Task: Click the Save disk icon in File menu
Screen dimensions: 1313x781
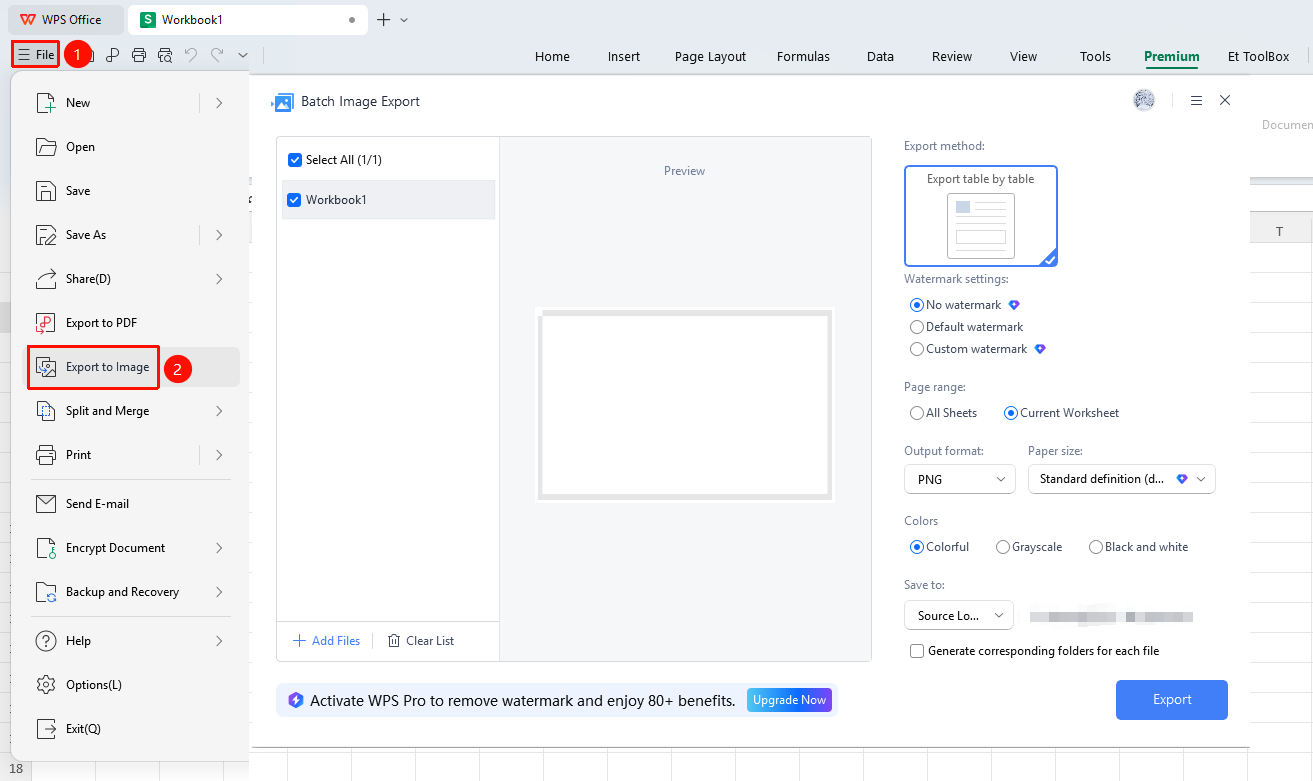Action: (46, 191)
